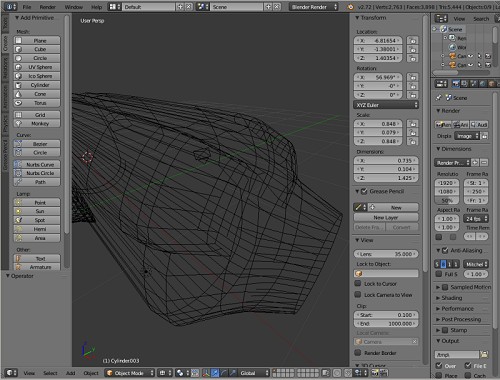
Task: Click the Render image button
Action: click(443, 125)
